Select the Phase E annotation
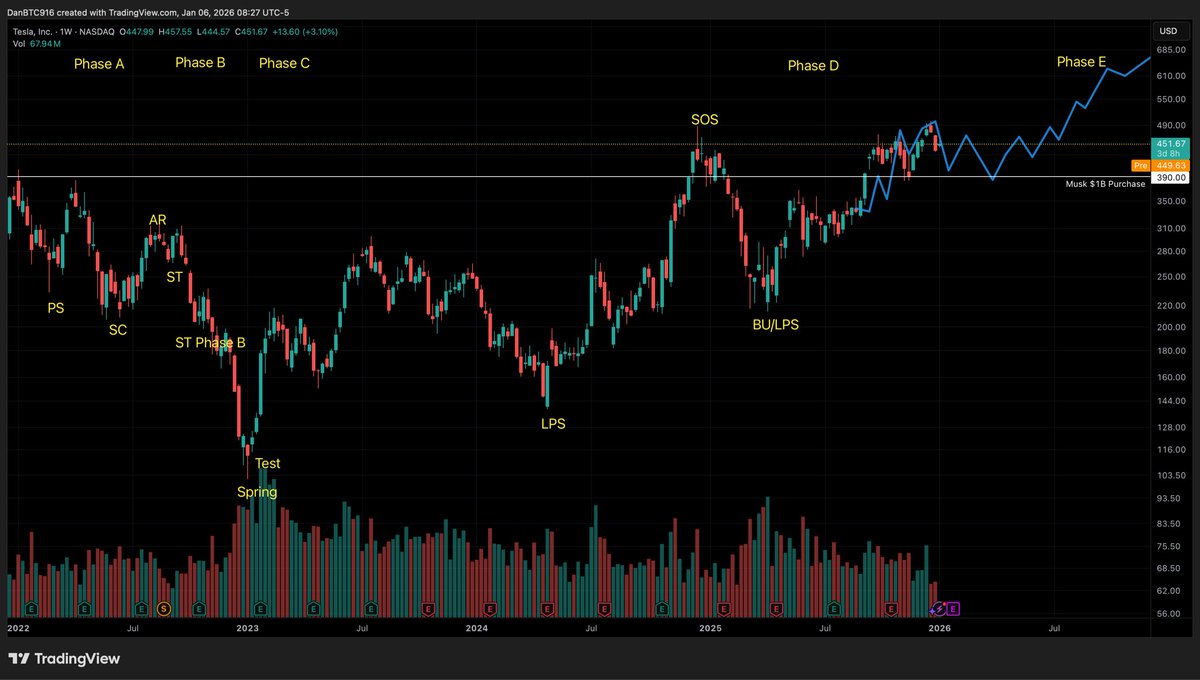 click(1081, 62)
